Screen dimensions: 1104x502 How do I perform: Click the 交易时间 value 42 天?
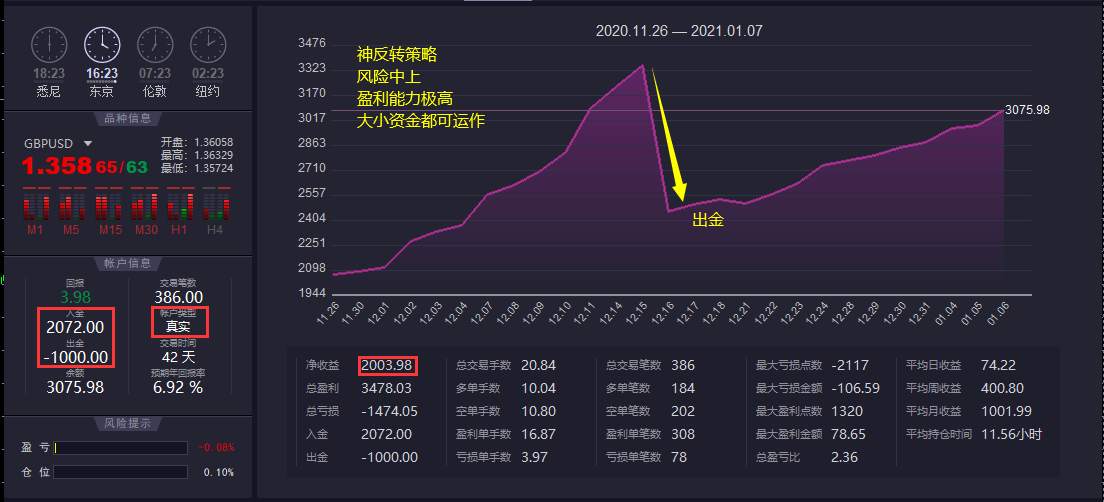coord(179,357)
